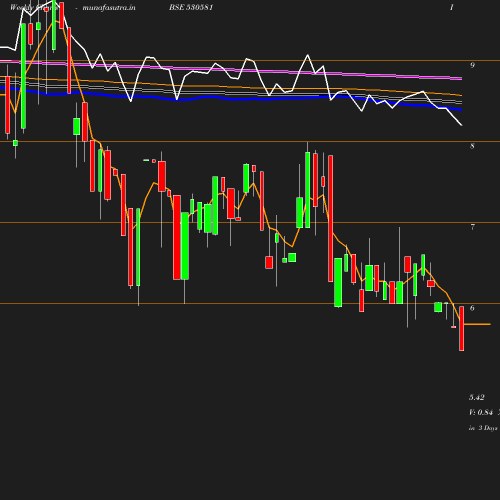Select the price axis label 7
500x500 pixels.
(472, 227)
